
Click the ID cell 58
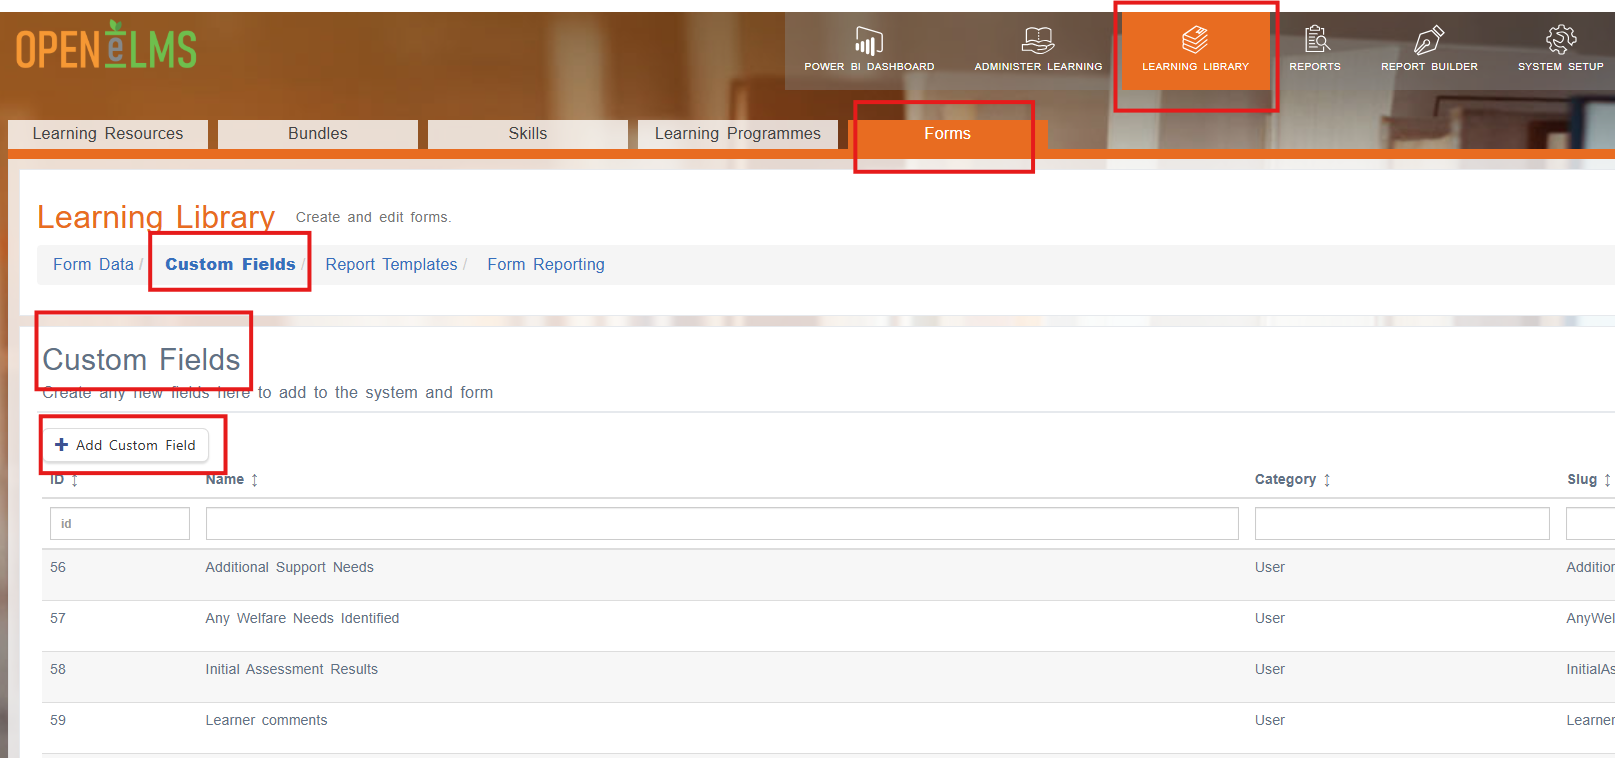pyautogui.click(x=58, y=669)
